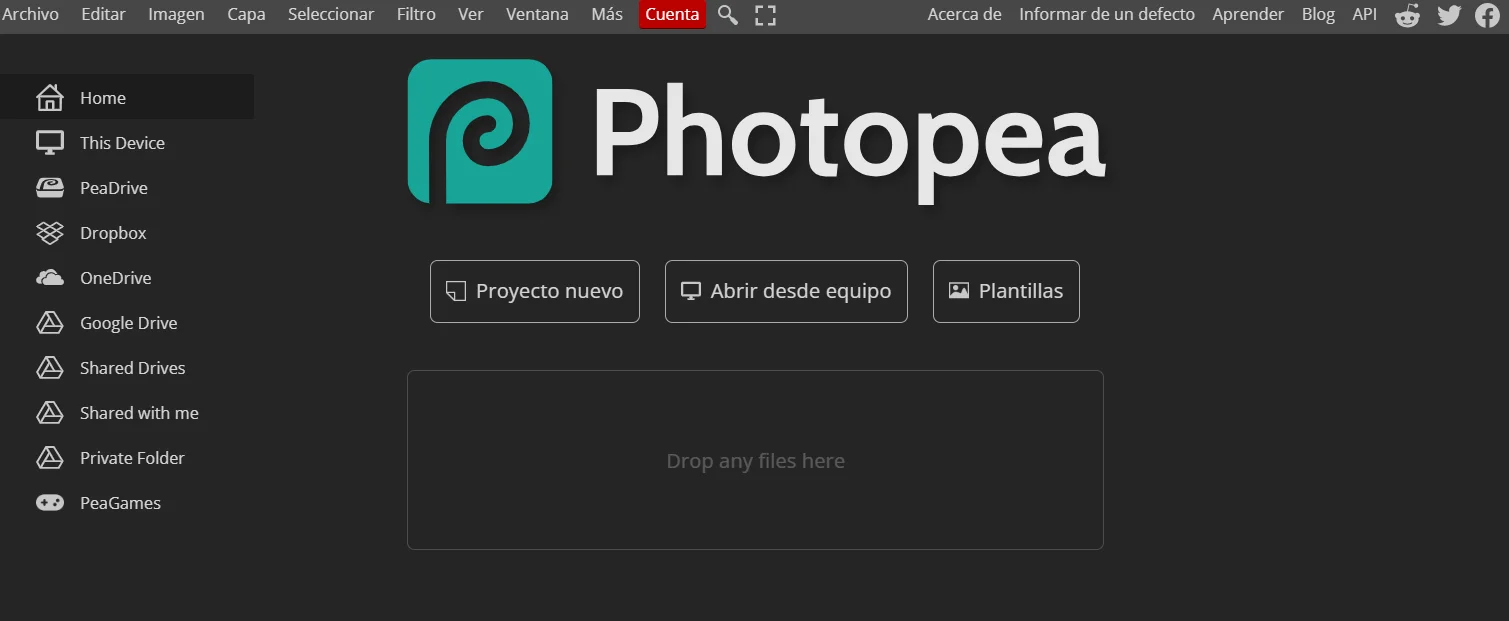The height and width of the screenshot is (621, 1509).
Task: Open the Filtro menu
Action: coord(416,14)
